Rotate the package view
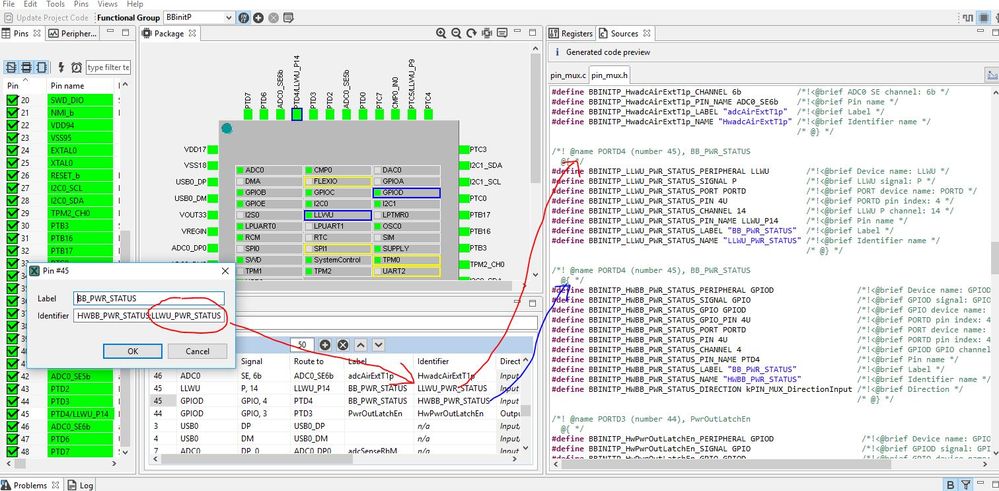 pyautogui.click(x=471, y=33)
